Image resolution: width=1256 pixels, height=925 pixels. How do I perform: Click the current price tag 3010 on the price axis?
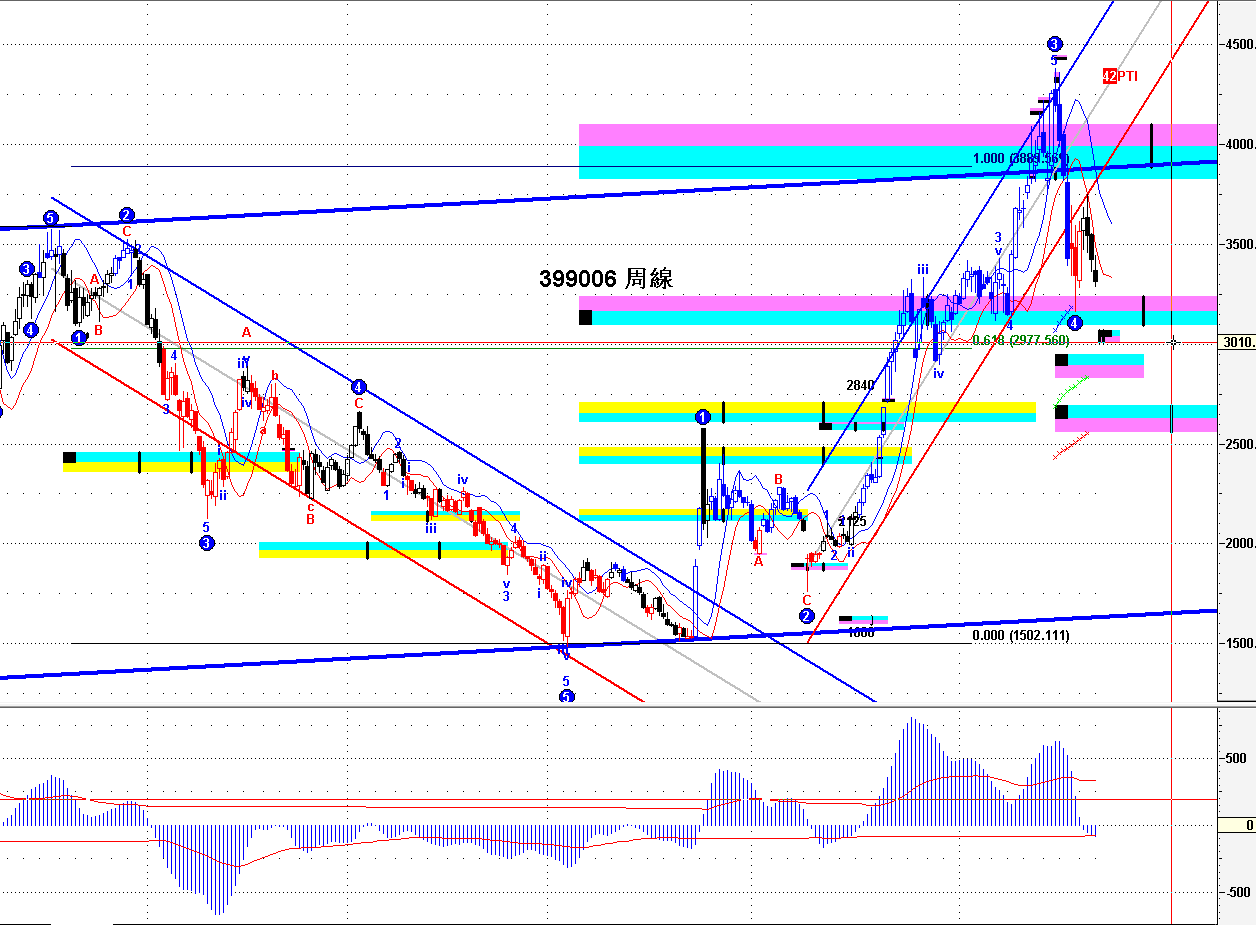click(1238, 342)
